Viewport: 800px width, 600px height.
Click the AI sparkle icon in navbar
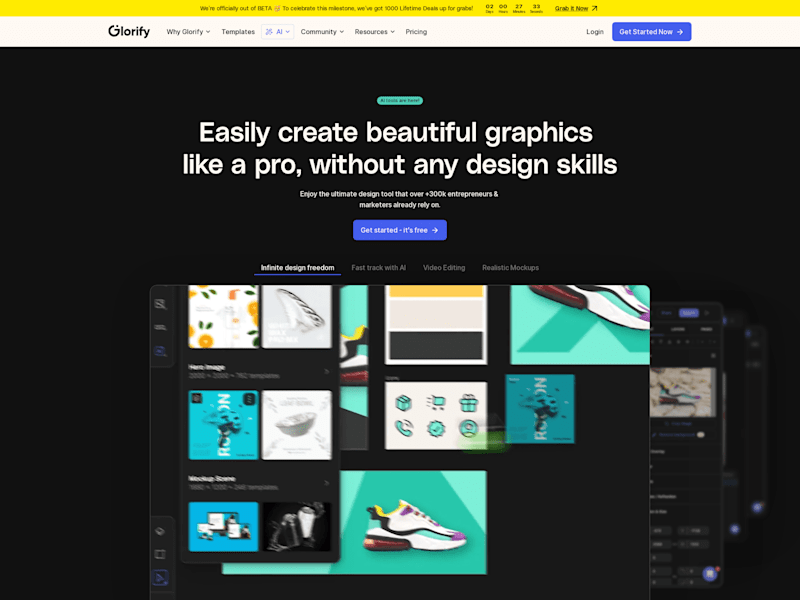269,32
